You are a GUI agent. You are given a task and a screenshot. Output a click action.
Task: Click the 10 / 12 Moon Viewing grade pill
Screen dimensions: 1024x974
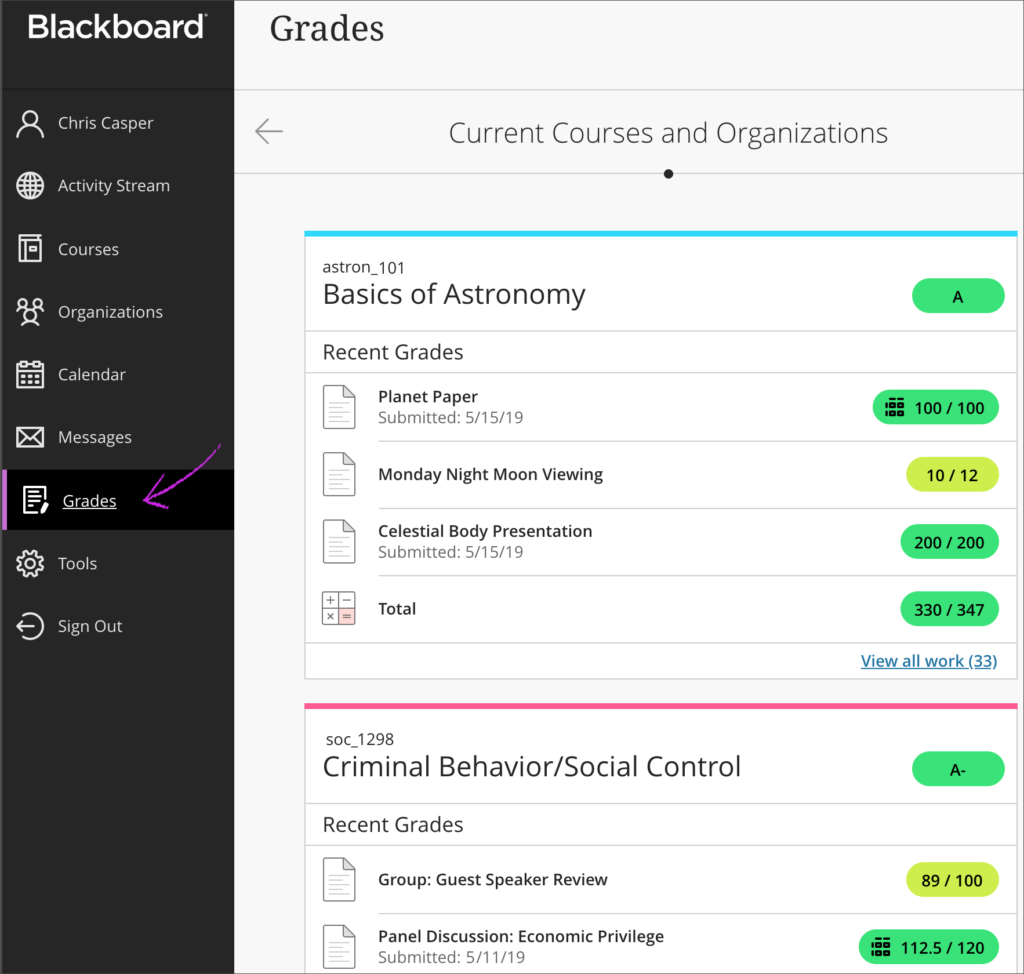952,475
